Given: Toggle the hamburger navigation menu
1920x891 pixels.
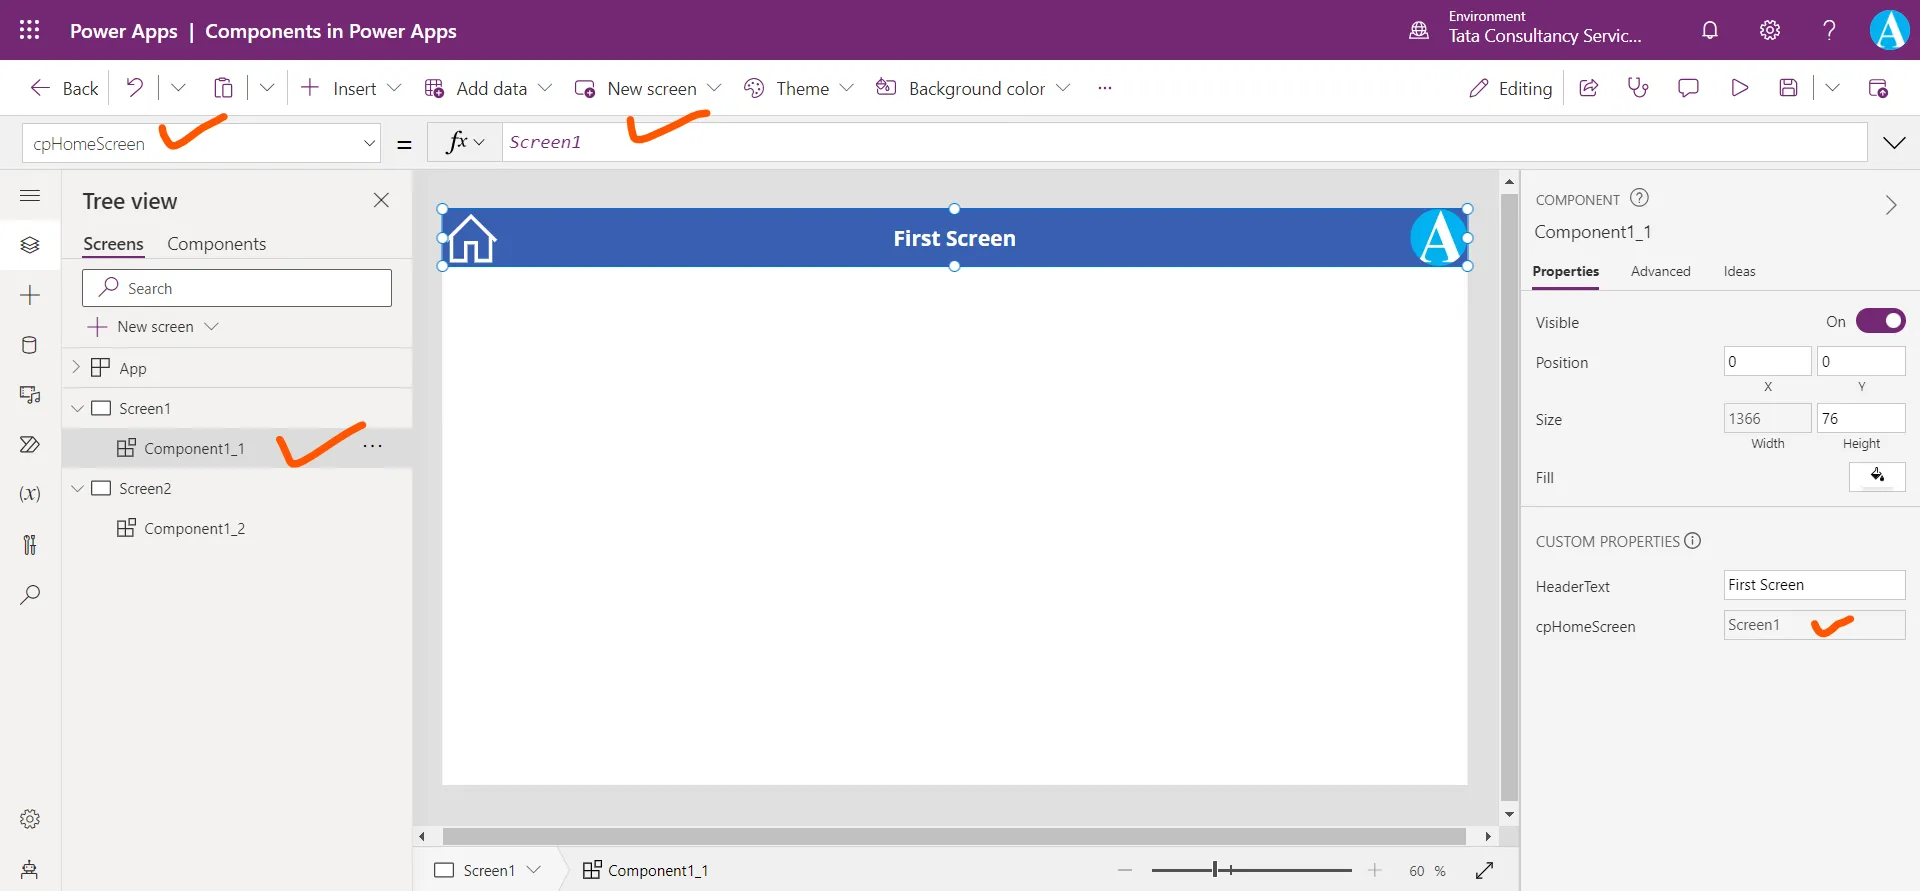Looking at the screenshot, I should [30, 196].
